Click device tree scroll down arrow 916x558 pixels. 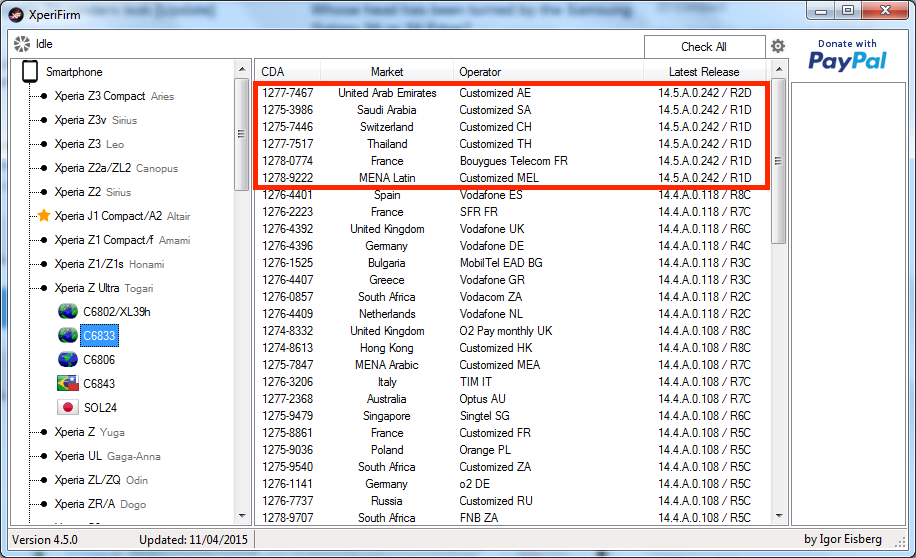242,516
